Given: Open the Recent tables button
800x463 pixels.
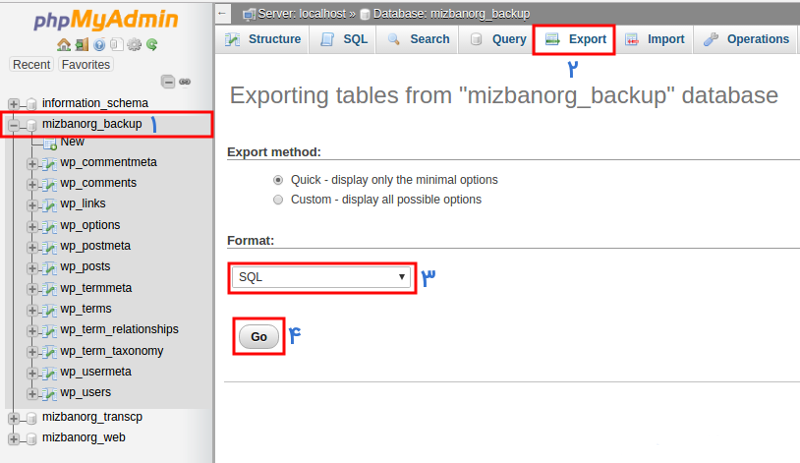Looking at the screenshot, I should (32, 65).
